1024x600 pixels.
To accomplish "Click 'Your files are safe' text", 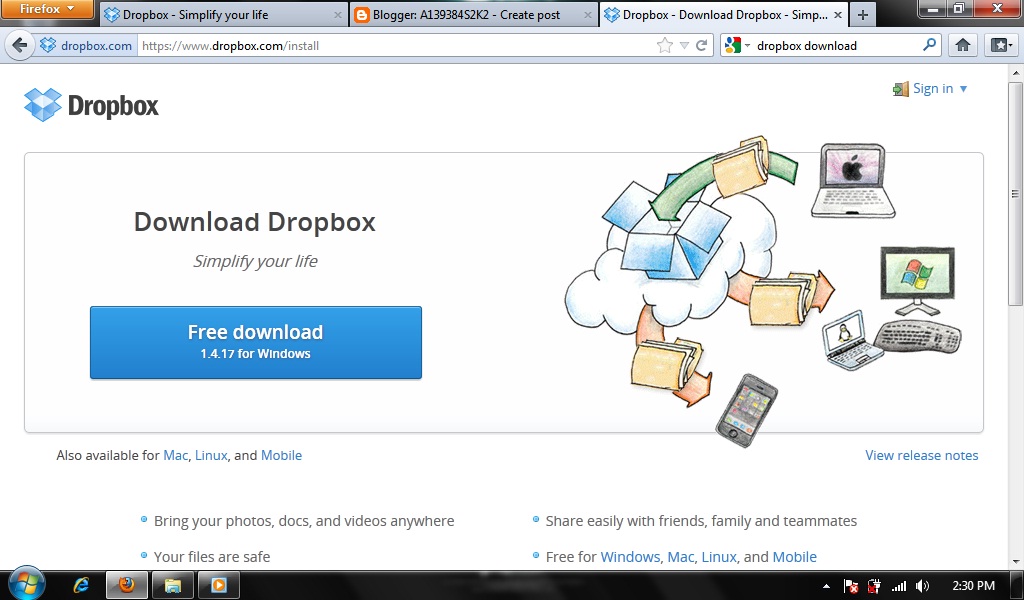I will pos(212,556).
